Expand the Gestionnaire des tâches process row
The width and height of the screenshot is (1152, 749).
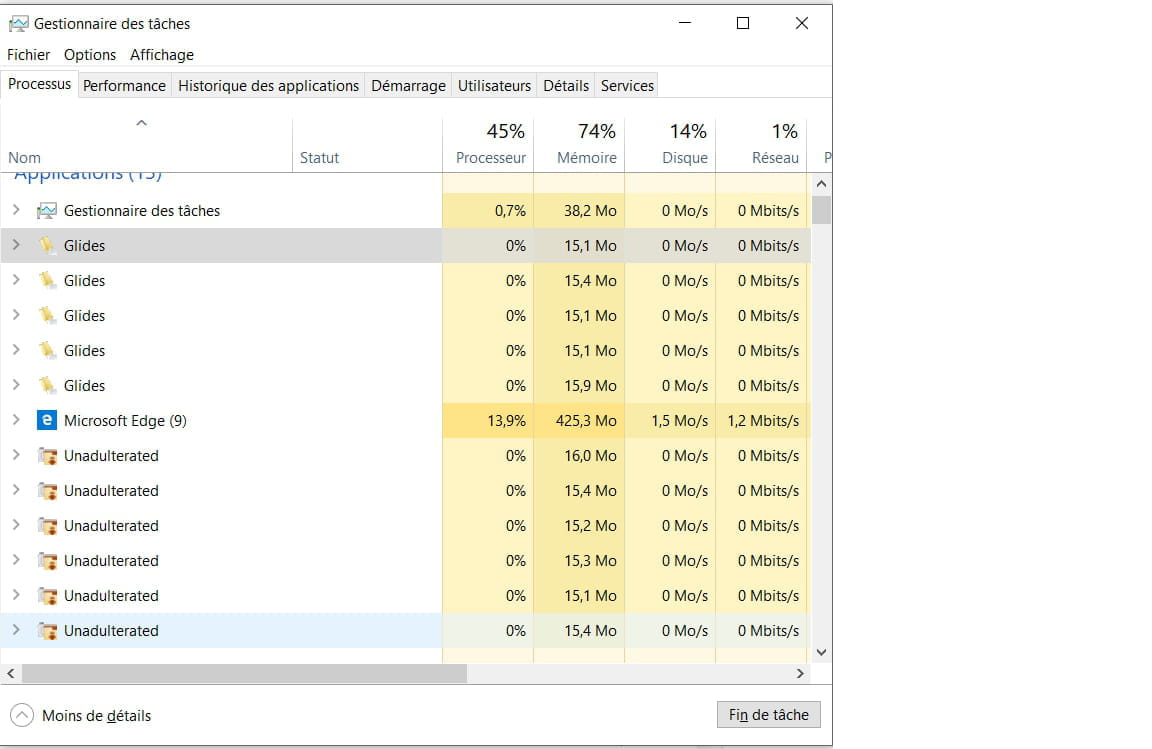(16, 210)
